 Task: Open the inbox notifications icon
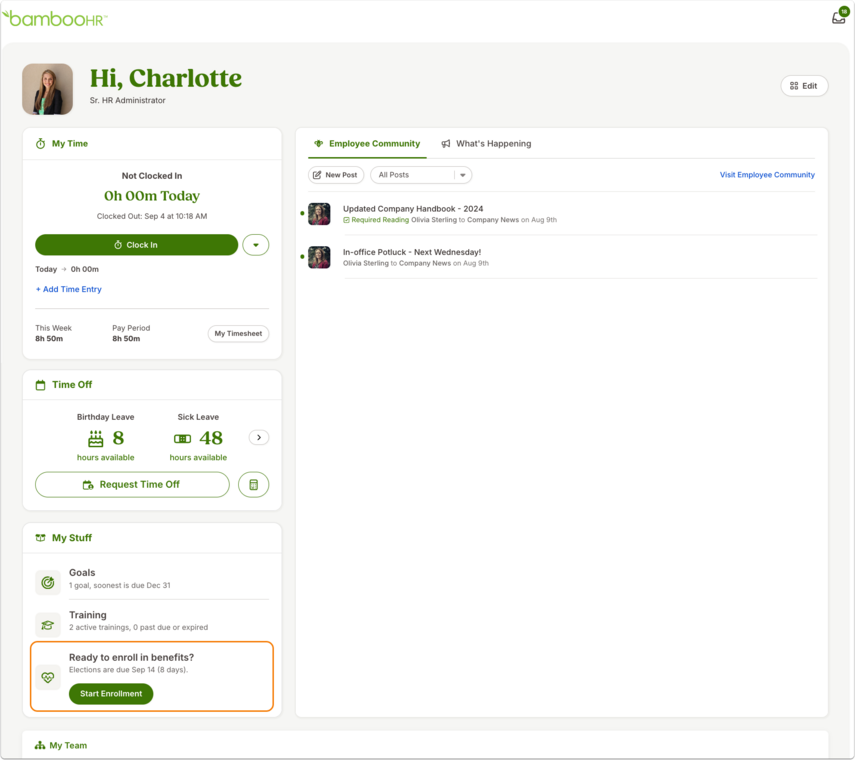pos(839,17)
